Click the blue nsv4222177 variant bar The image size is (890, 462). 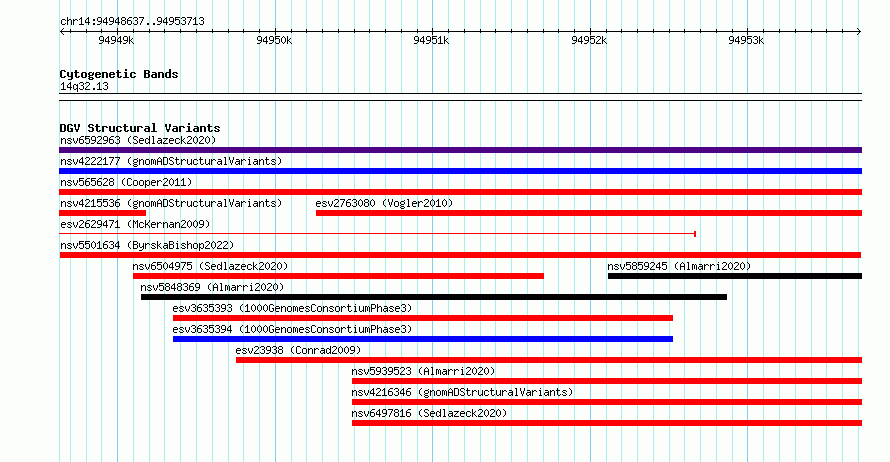(x=460, y=171)
